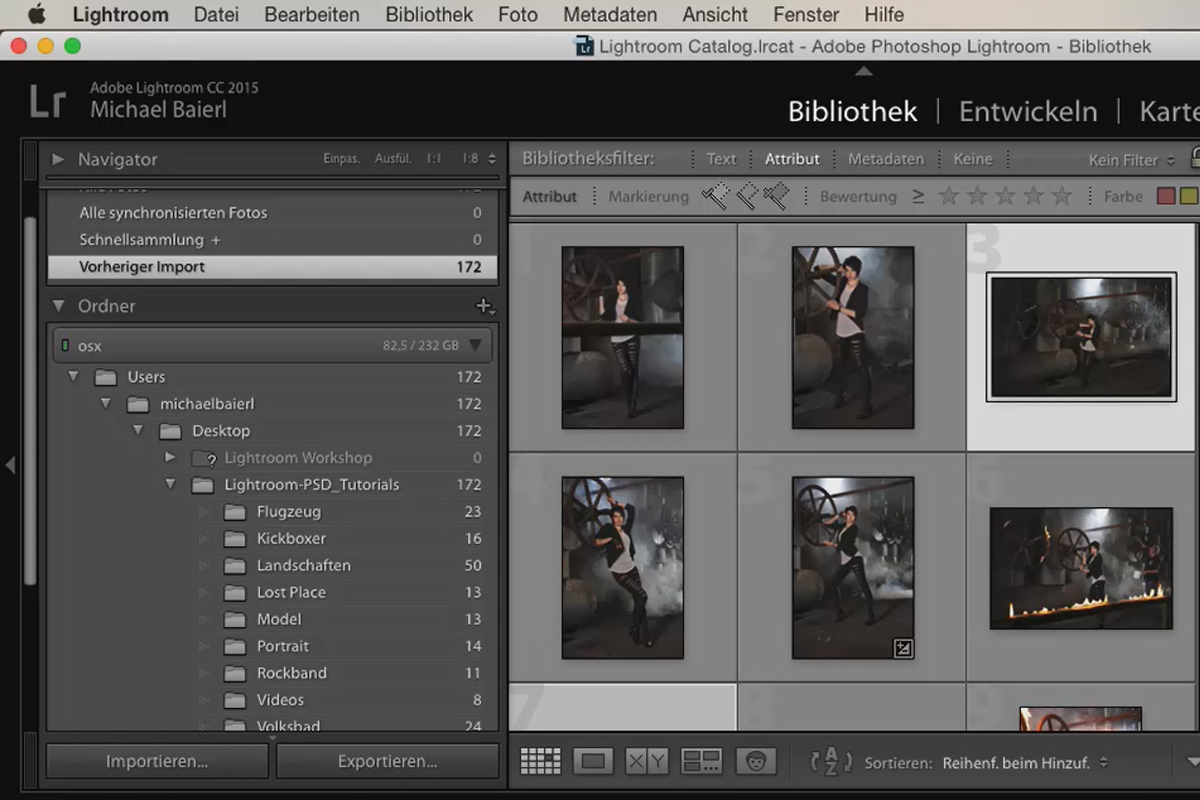Collapse the michaelbaierl folder
1200x800 pixels.
105,404
